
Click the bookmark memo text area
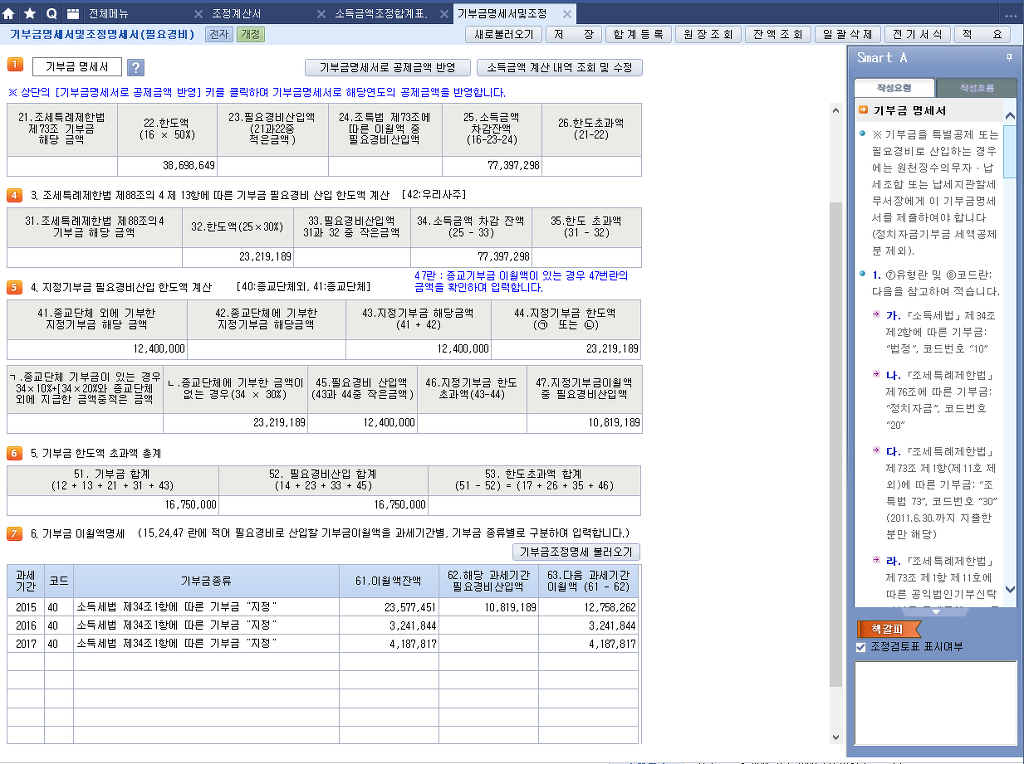click(x=934, y=700)
